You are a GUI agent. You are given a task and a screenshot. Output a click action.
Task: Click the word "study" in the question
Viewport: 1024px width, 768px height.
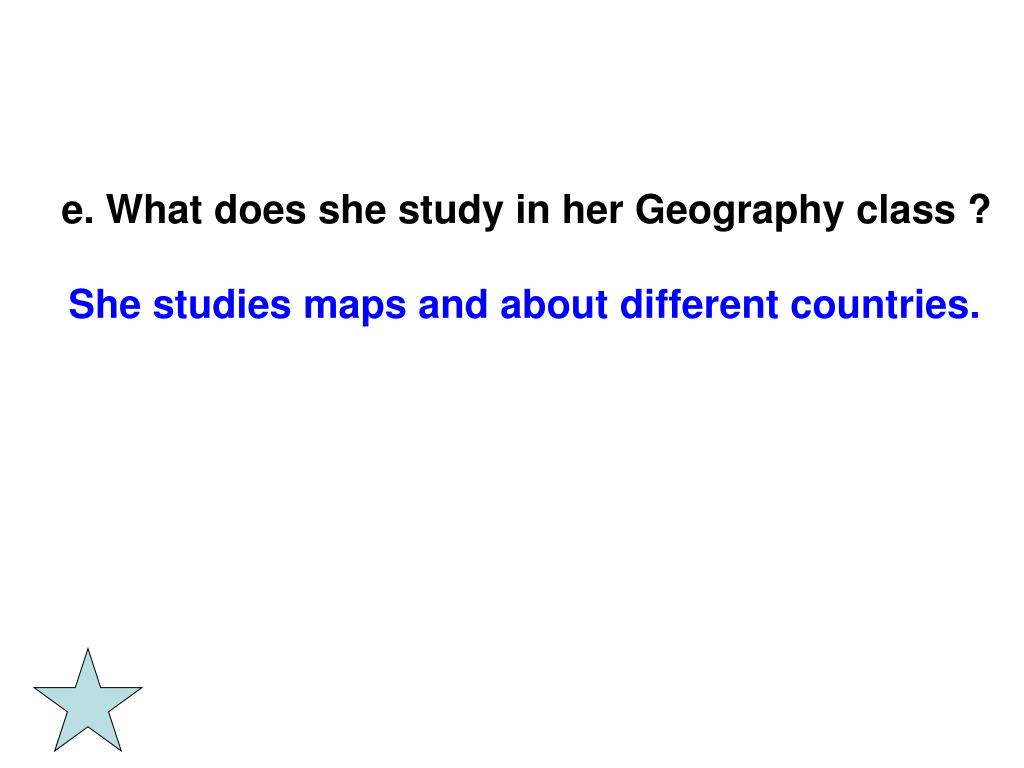[x=451, y=212]
